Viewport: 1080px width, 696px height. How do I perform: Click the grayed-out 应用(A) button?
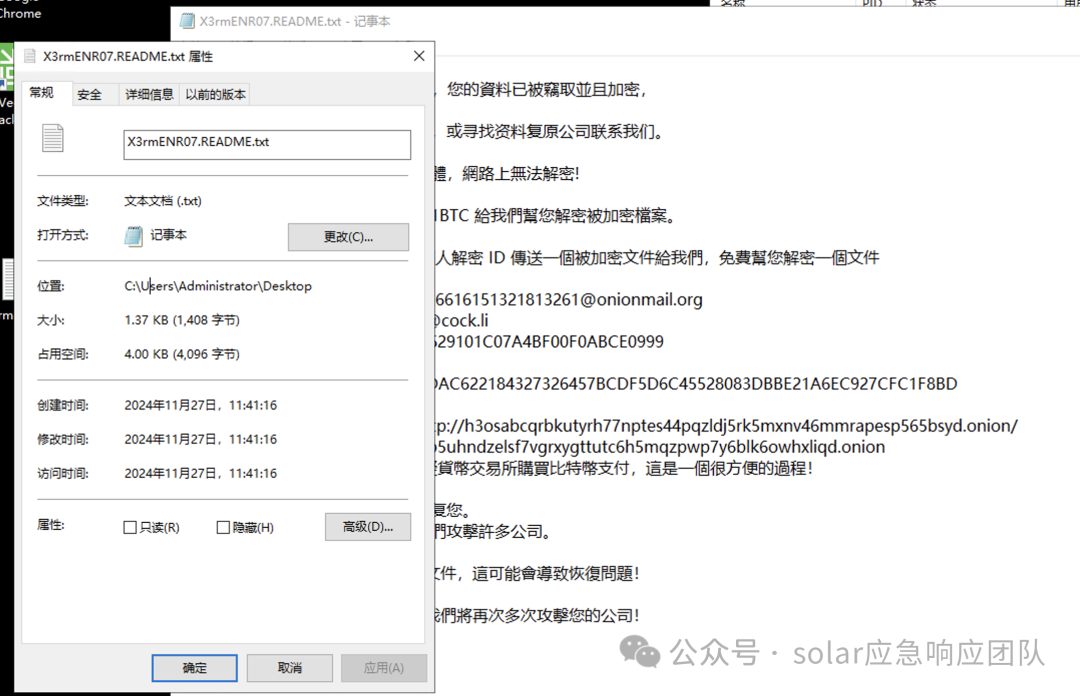click(x=384, y=668)
